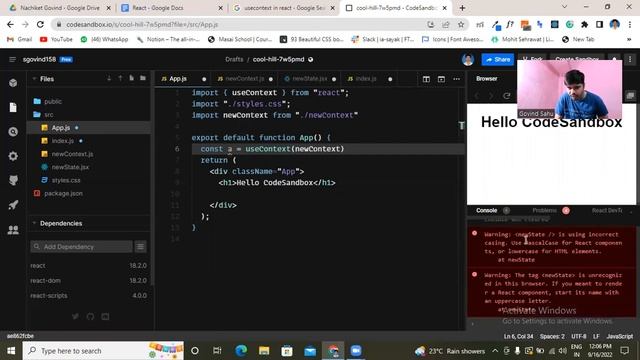
Task: Open new Chrome tab plus button
Action: pos(462,8)
